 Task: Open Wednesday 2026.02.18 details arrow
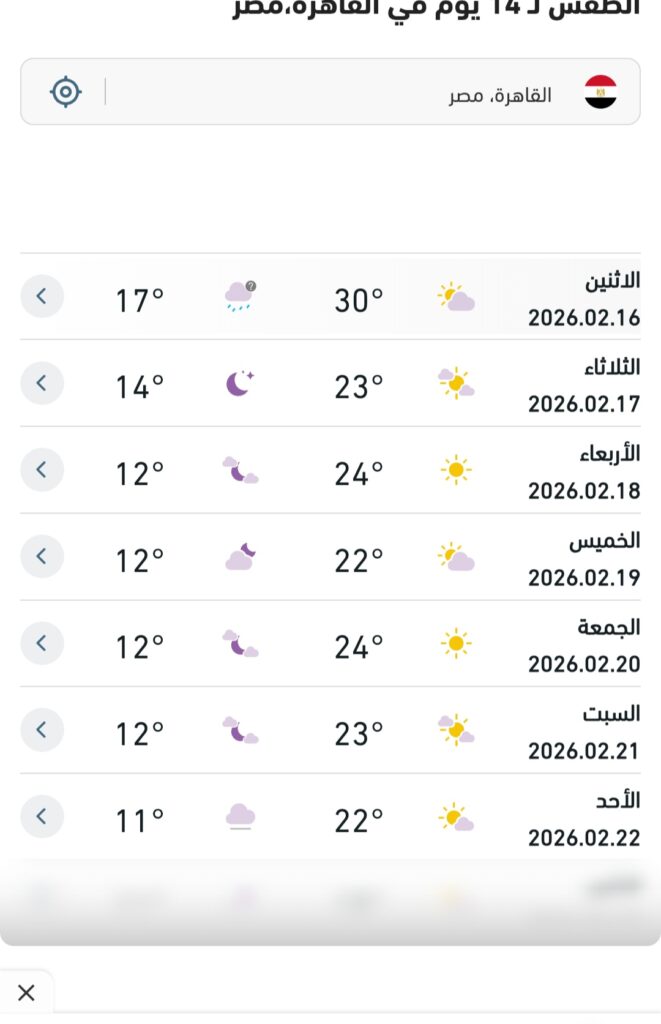[x=42, y=470]
